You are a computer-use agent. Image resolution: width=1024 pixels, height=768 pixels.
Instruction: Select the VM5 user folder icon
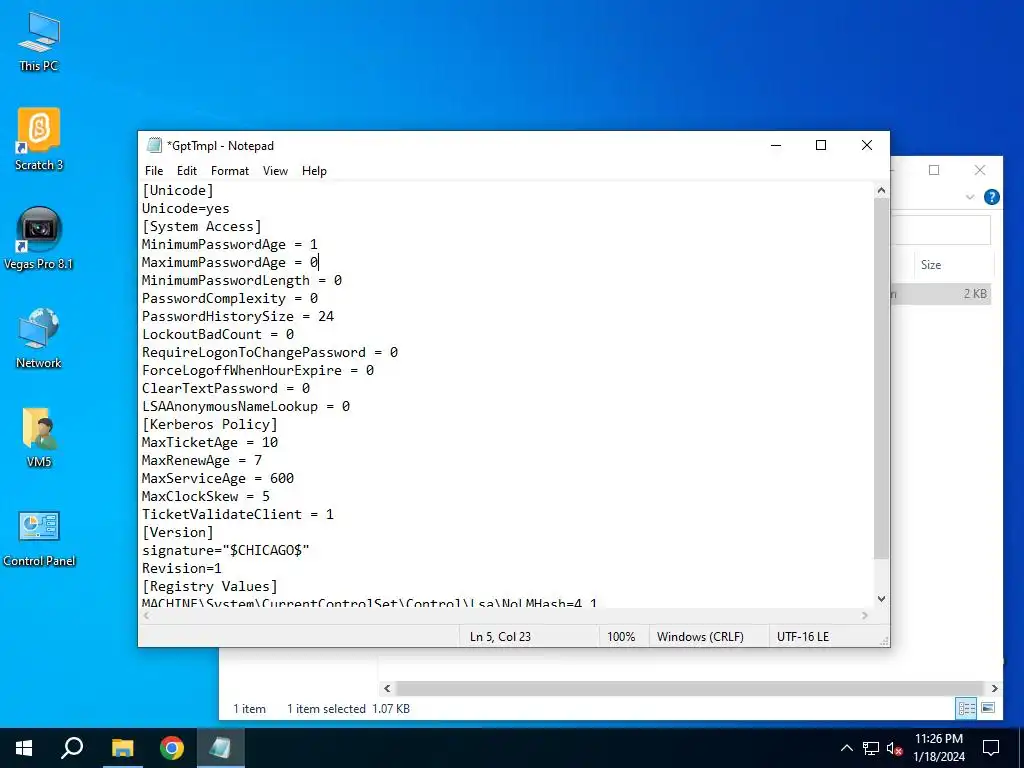click(x=39, y=437)
